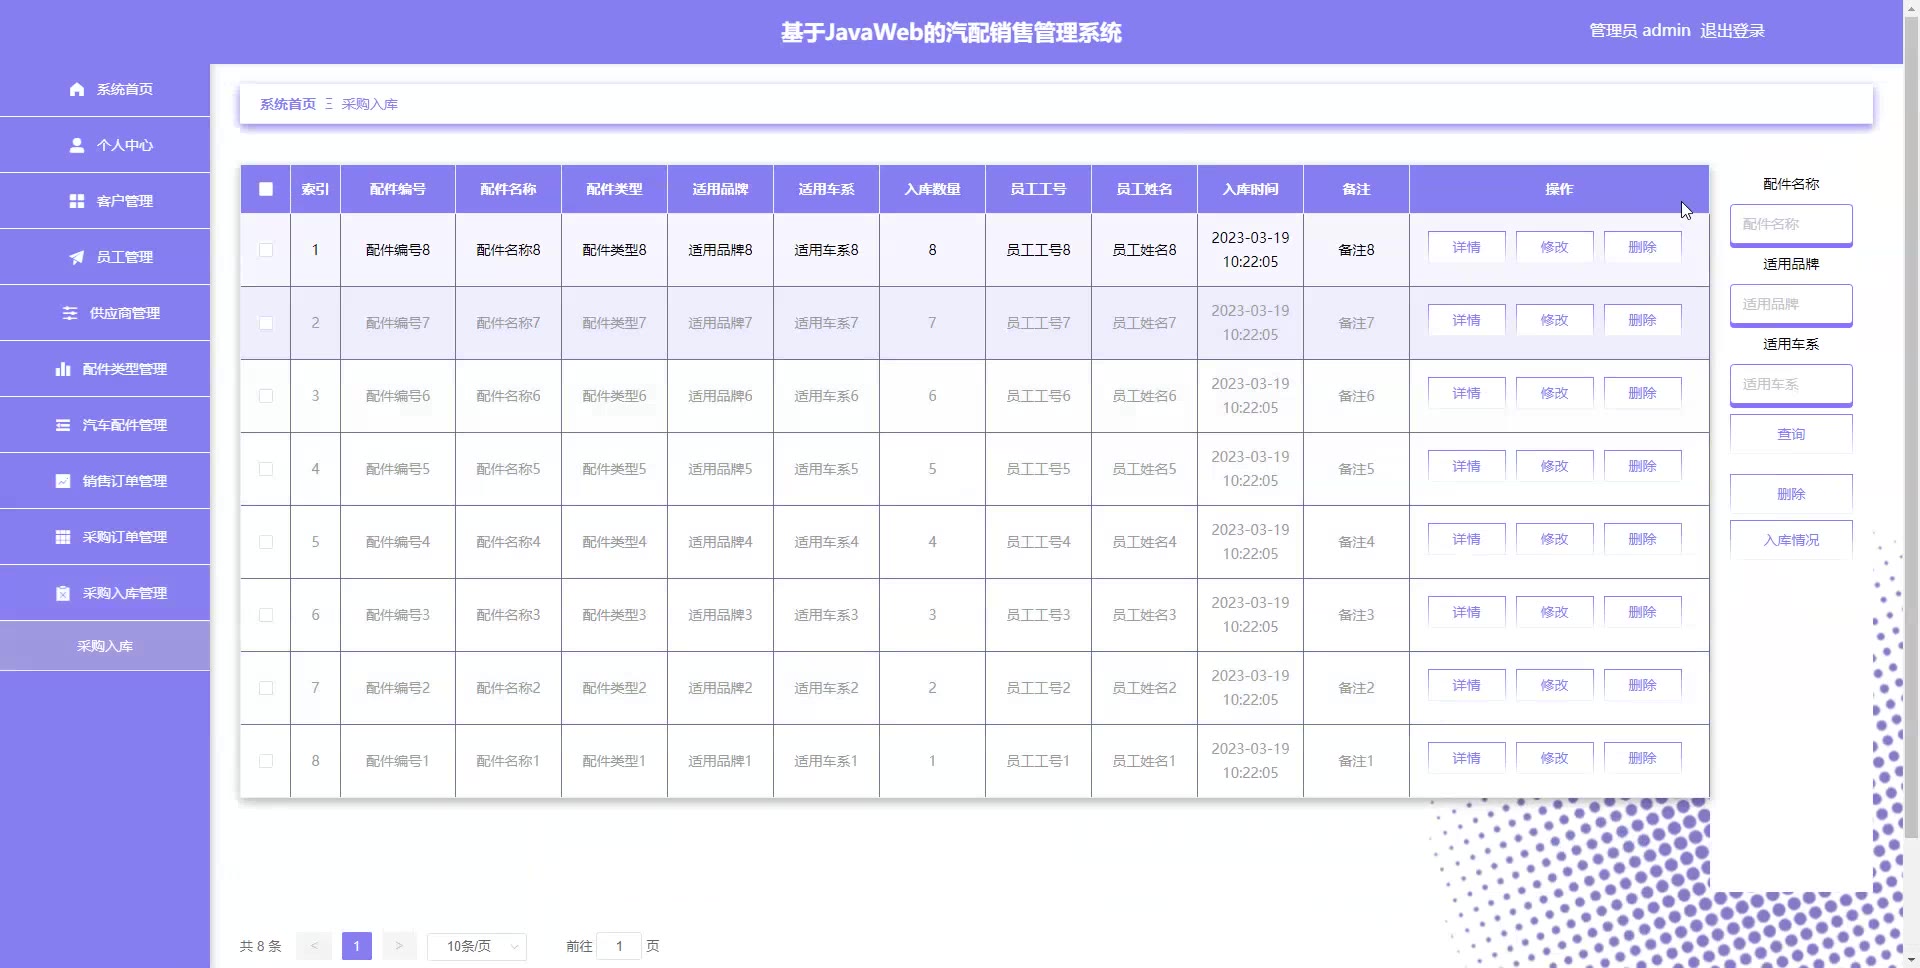The image size is (1920, 968).
Task: Click the cell 员工姓名5
Action: (1144, 469)
